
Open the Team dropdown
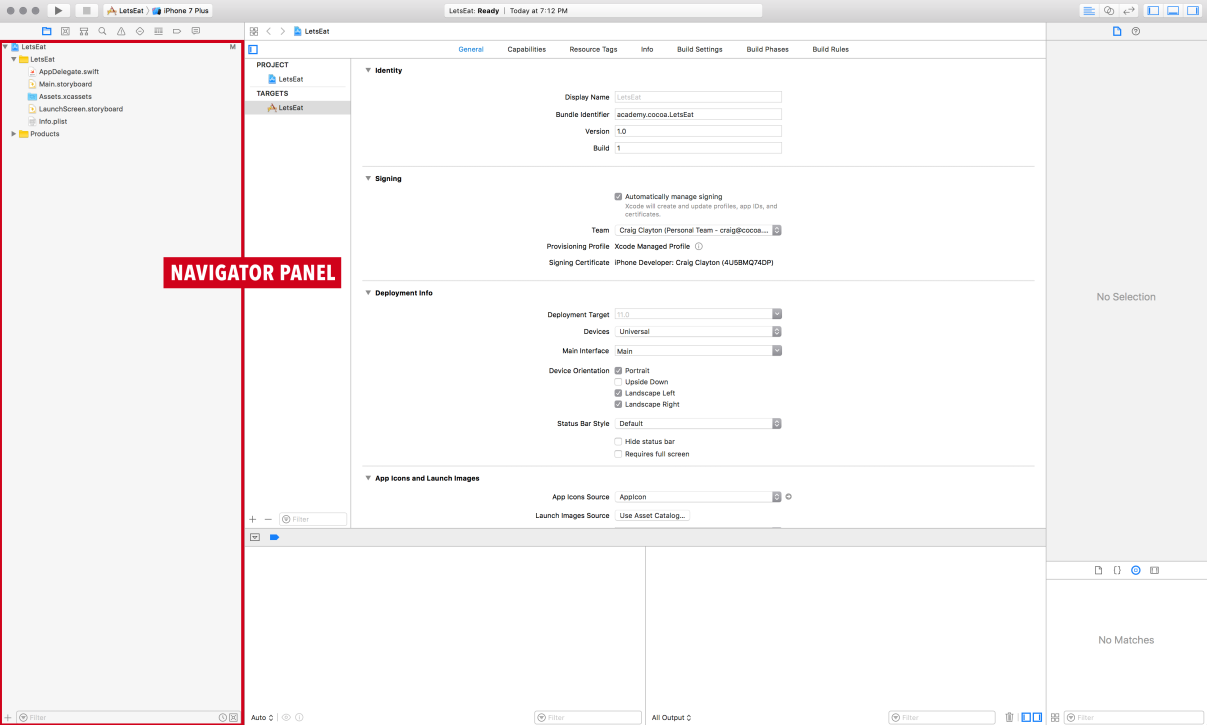click(x=698, y=230)
